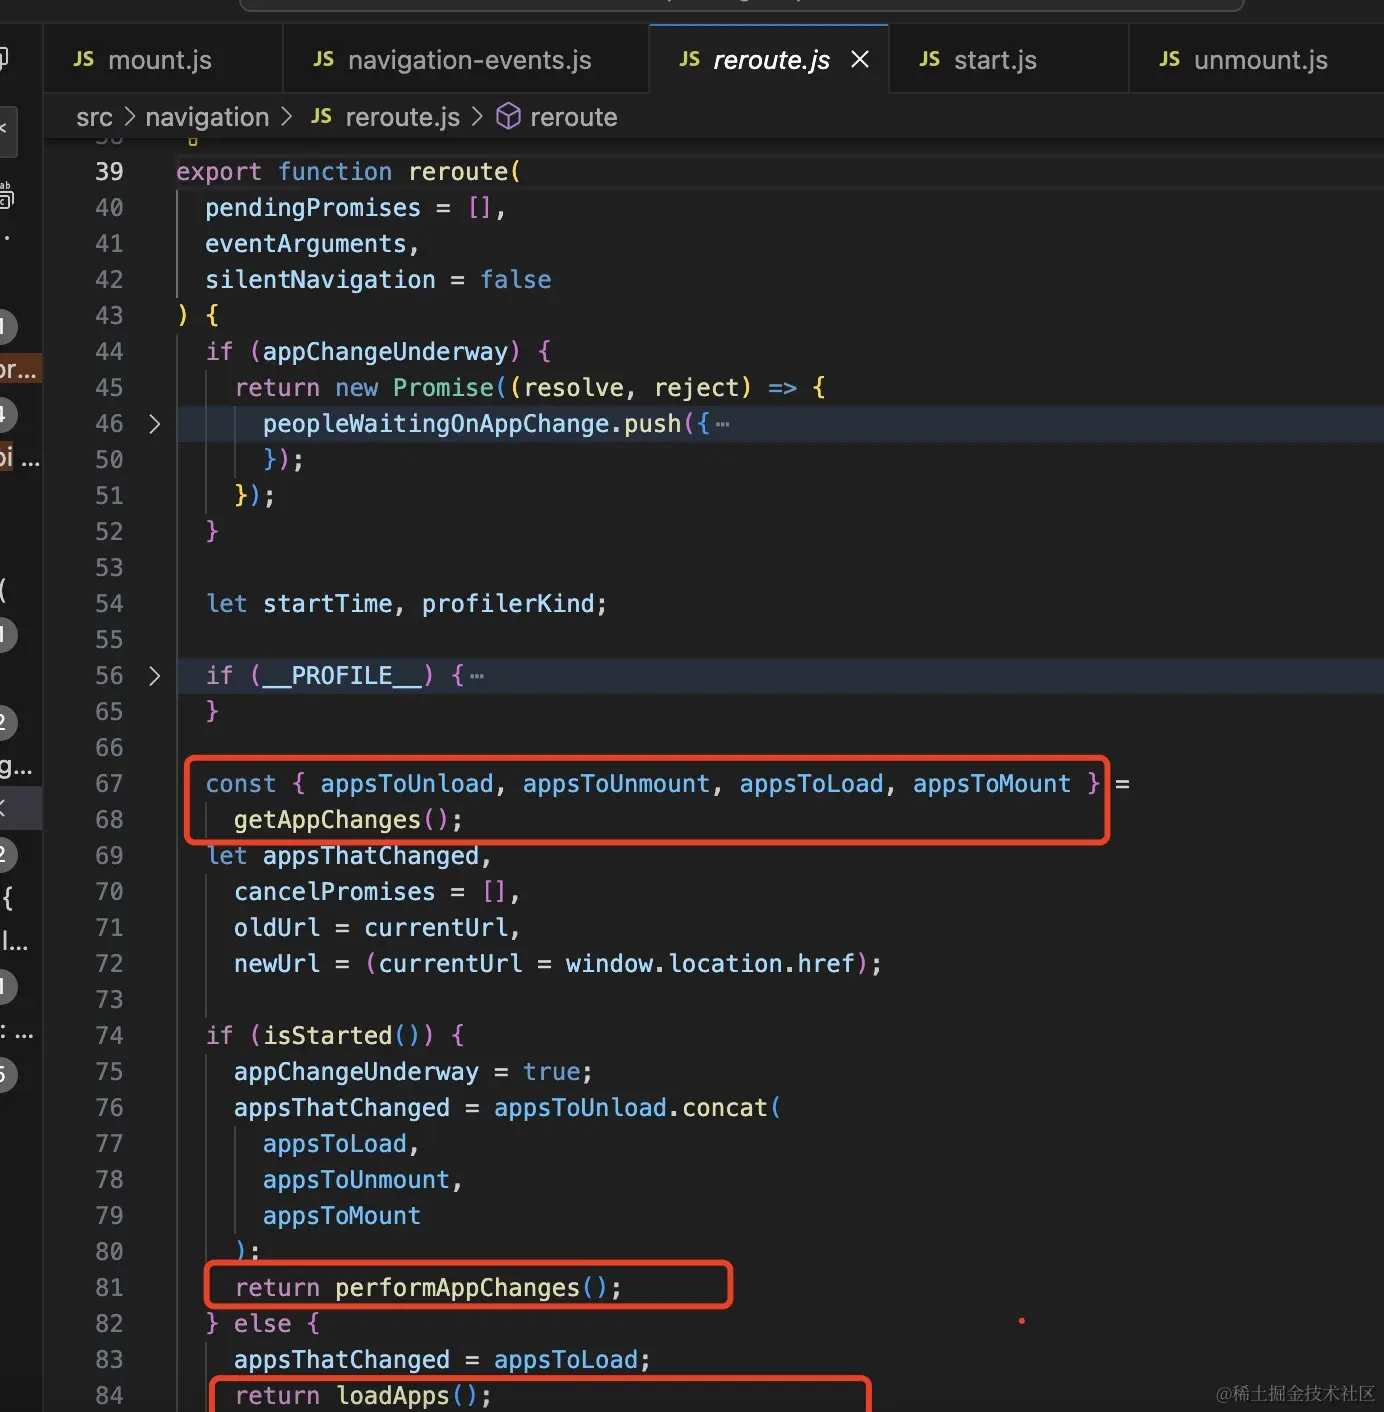Expand the folded block at line 46
Image resolution: width=1384 pixels, height=1412 pixels.
click(154, 424)
